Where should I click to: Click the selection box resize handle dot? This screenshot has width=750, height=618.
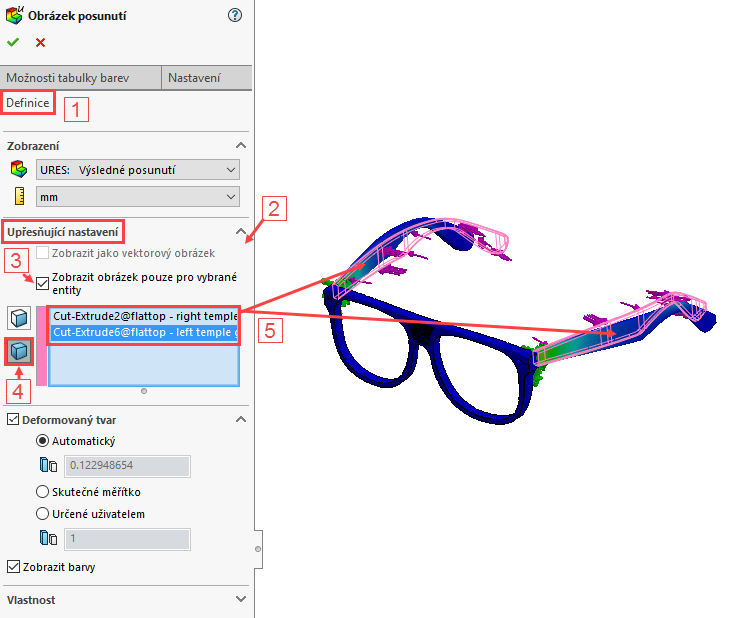click(144, 391)
